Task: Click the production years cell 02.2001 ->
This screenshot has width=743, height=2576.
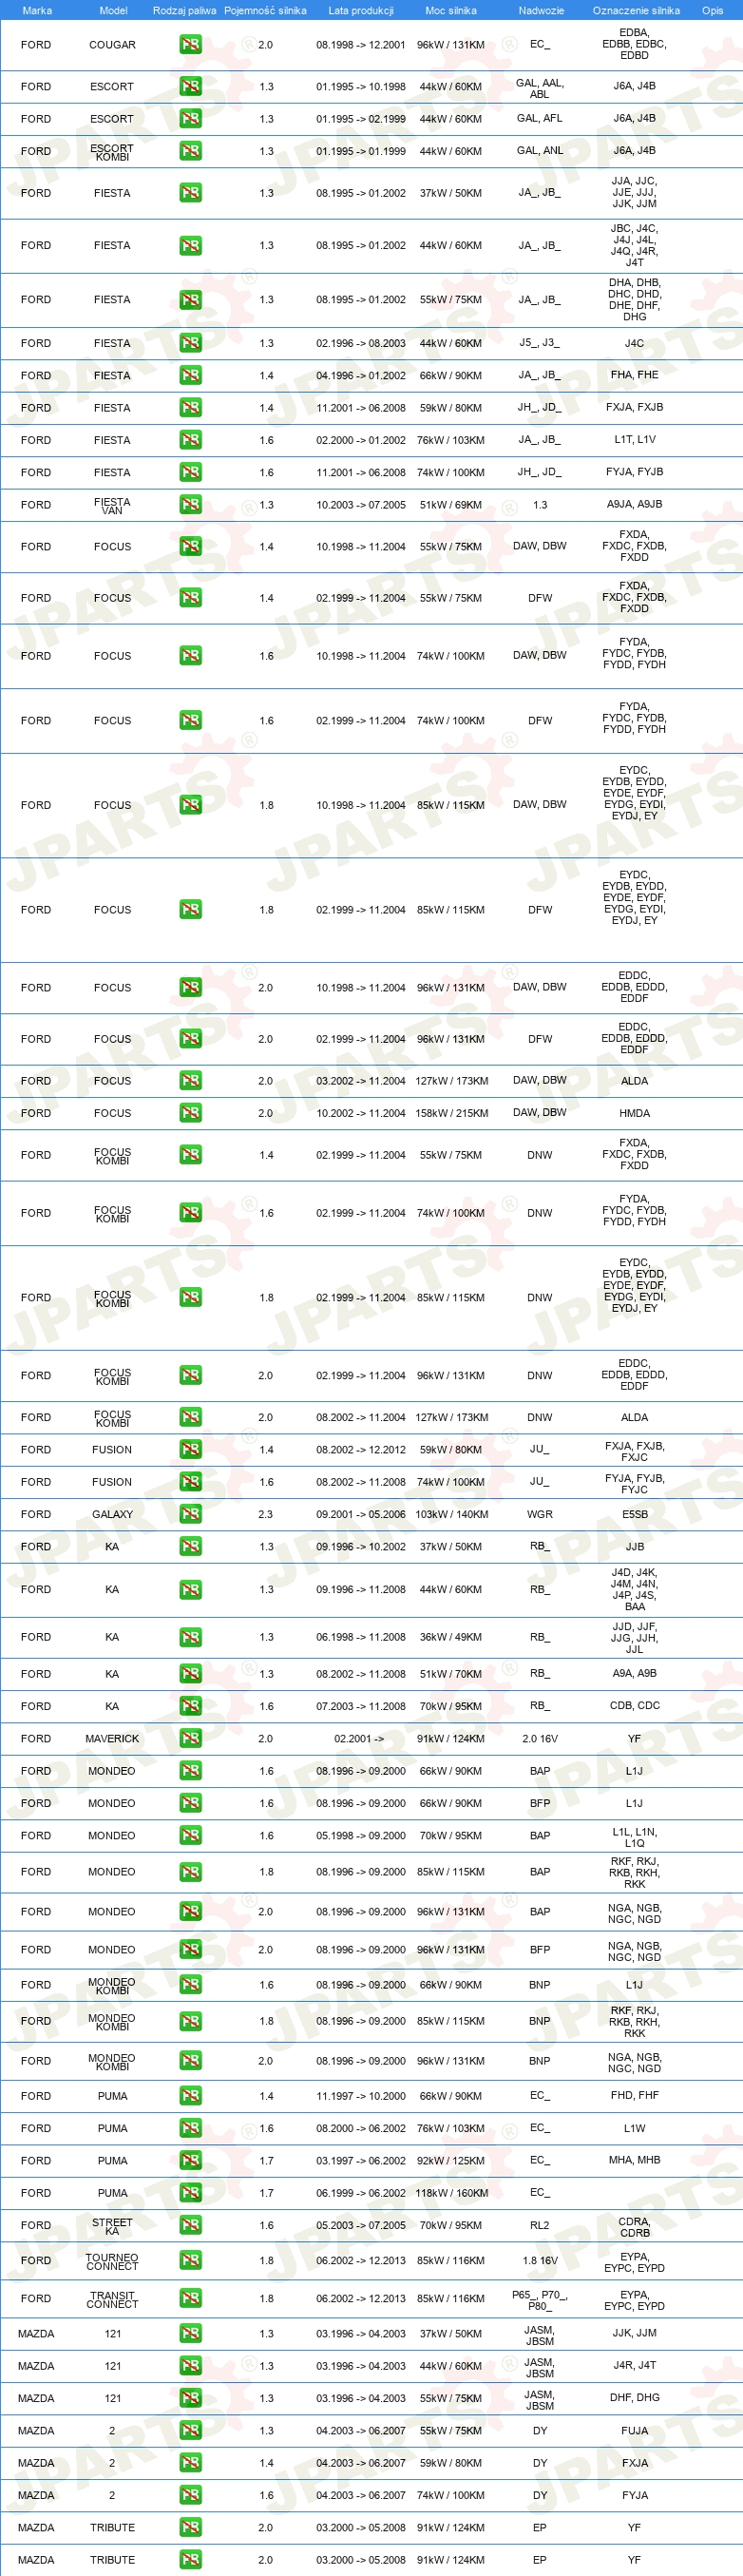Action: (x=359, y=1739)
